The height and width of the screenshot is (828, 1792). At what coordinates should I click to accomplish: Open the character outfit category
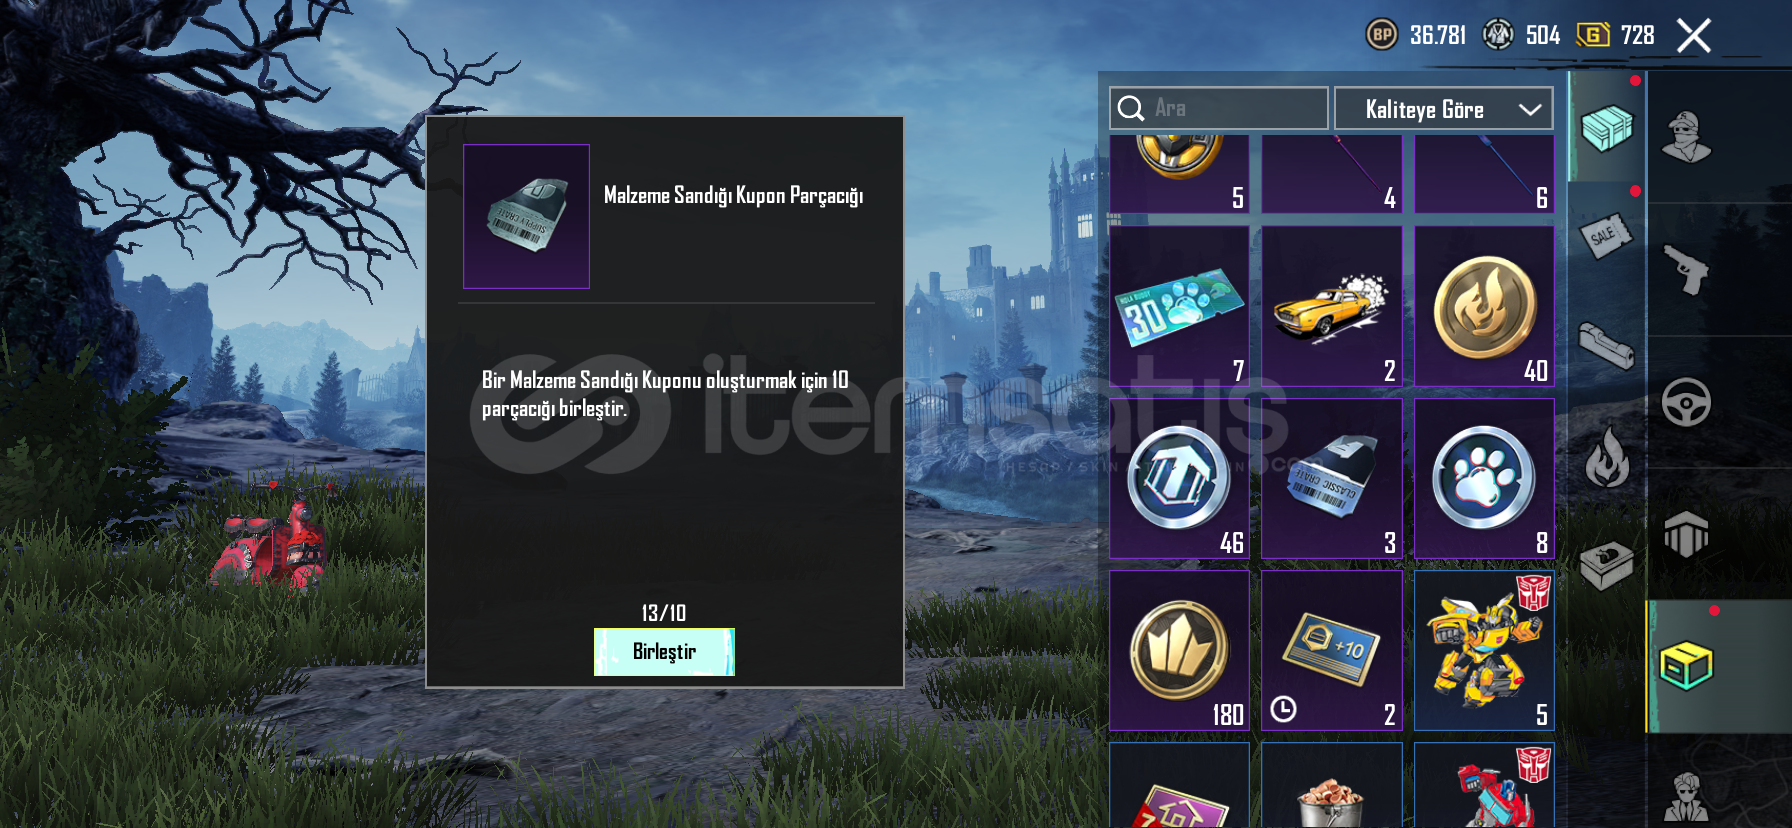1687,137
